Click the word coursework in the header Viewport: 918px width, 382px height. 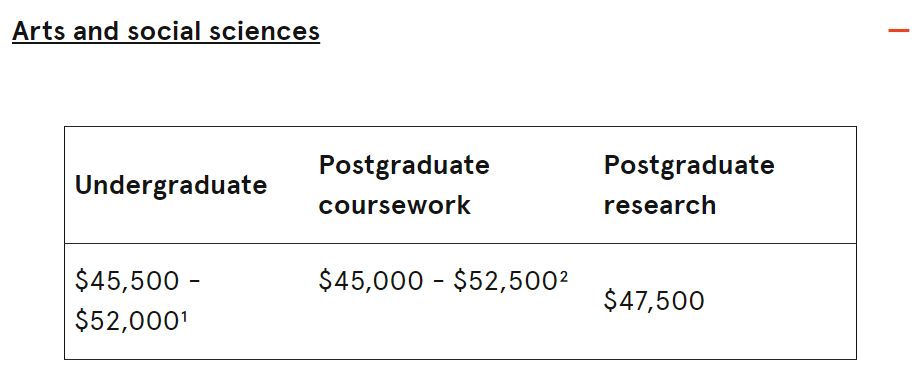[x=395, y=205]
